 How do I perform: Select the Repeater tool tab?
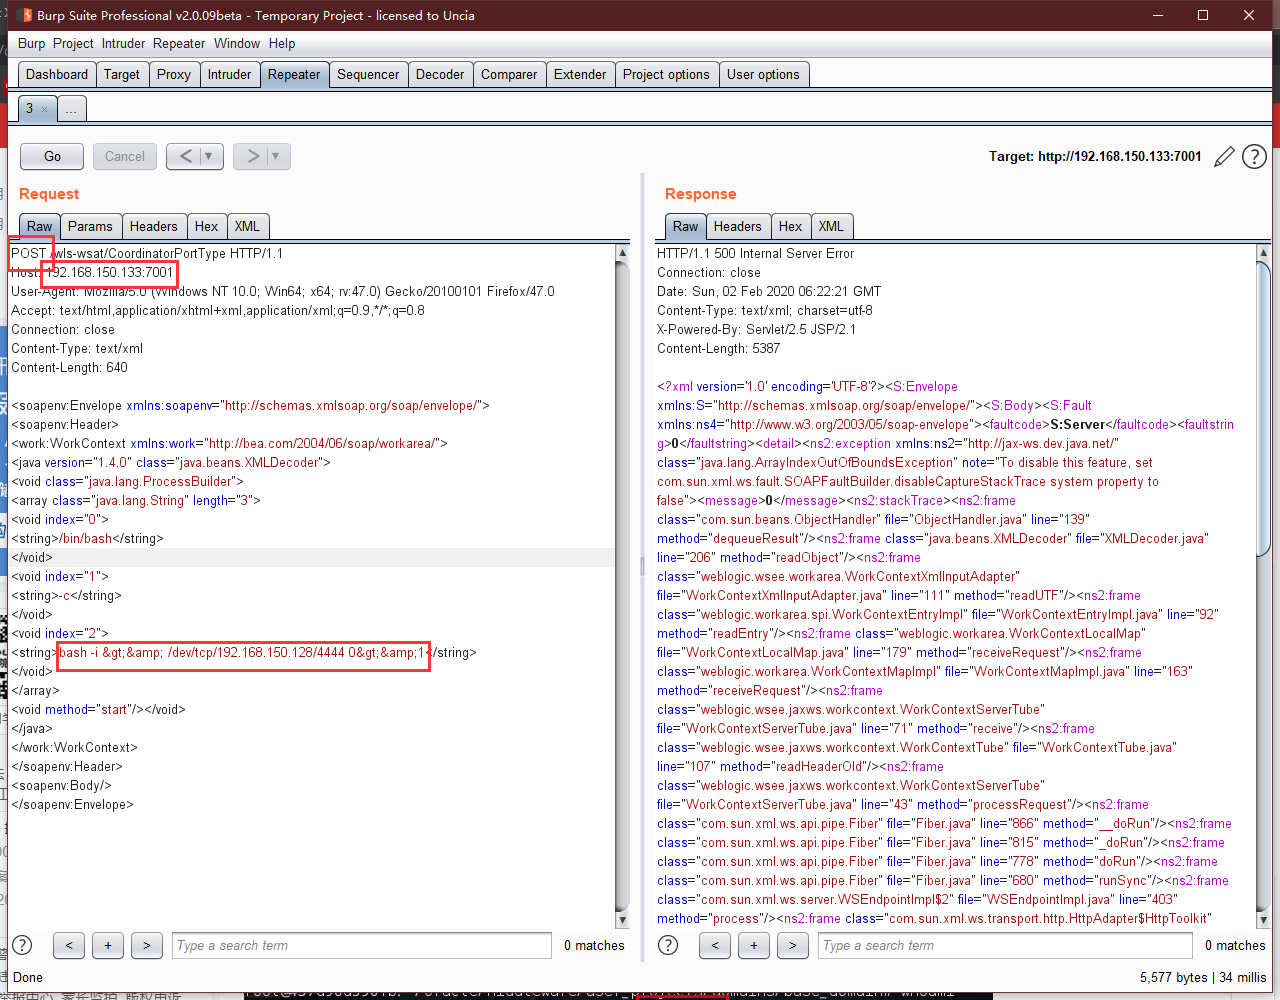point(294,74)
